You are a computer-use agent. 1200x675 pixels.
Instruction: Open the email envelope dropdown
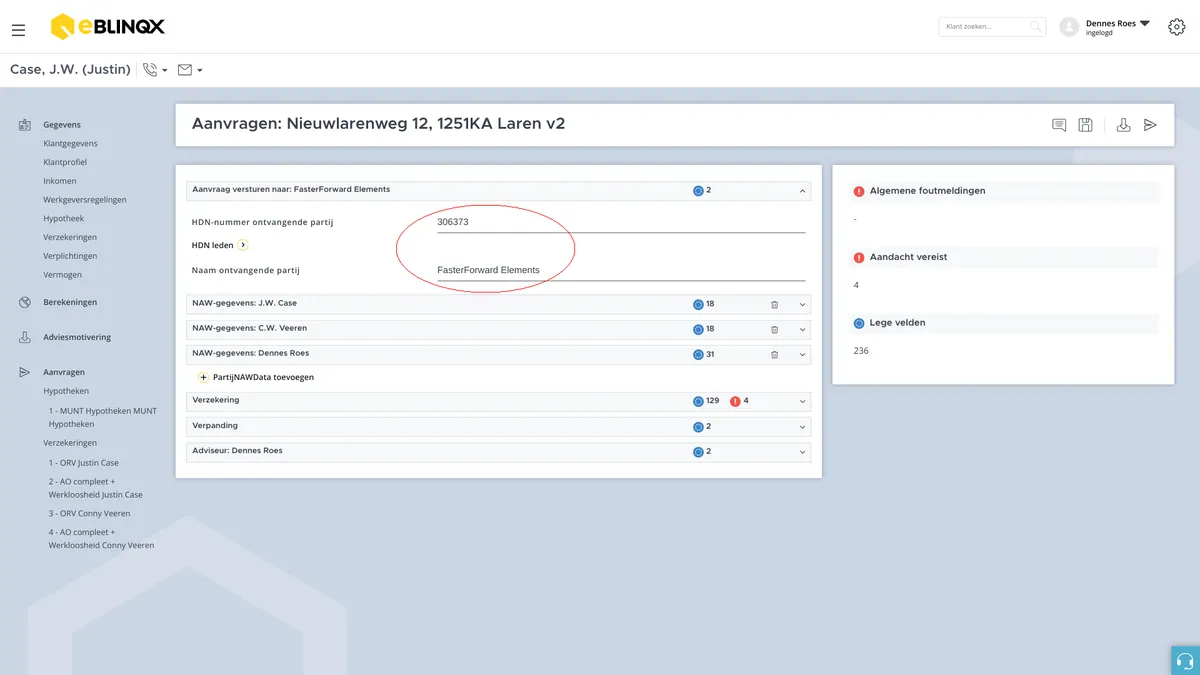tap(190, 70)
